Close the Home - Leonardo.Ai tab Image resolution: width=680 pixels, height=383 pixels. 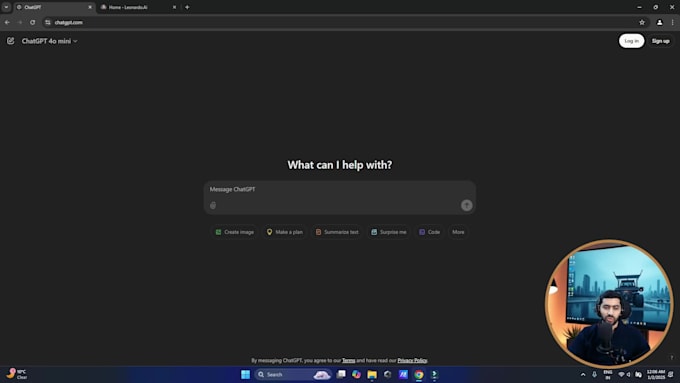[174, 7]
